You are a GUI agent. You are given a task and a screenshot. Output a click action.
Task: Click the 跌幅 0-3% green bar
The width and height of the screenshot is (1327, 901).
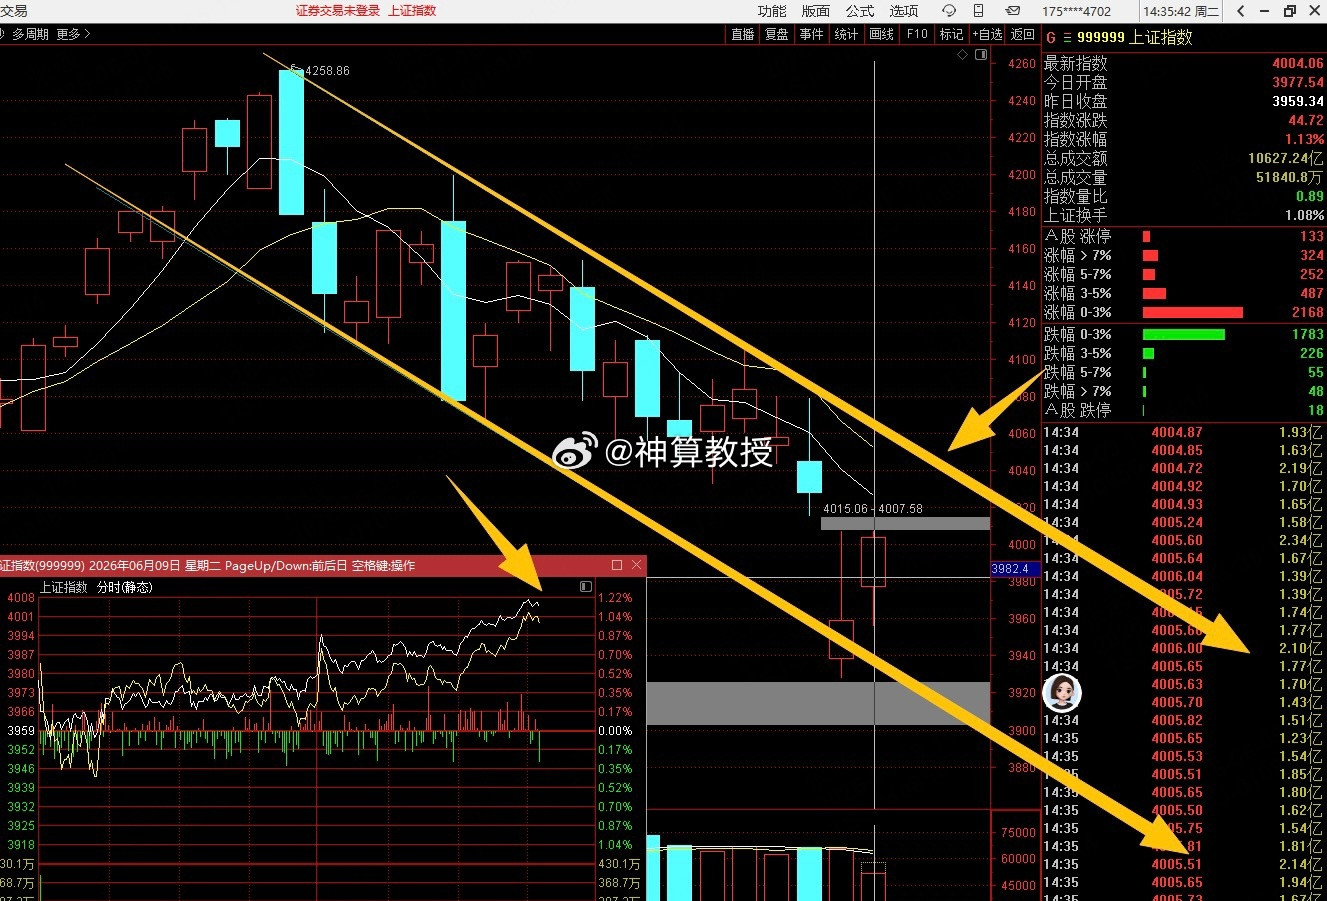pos(1183,334)
